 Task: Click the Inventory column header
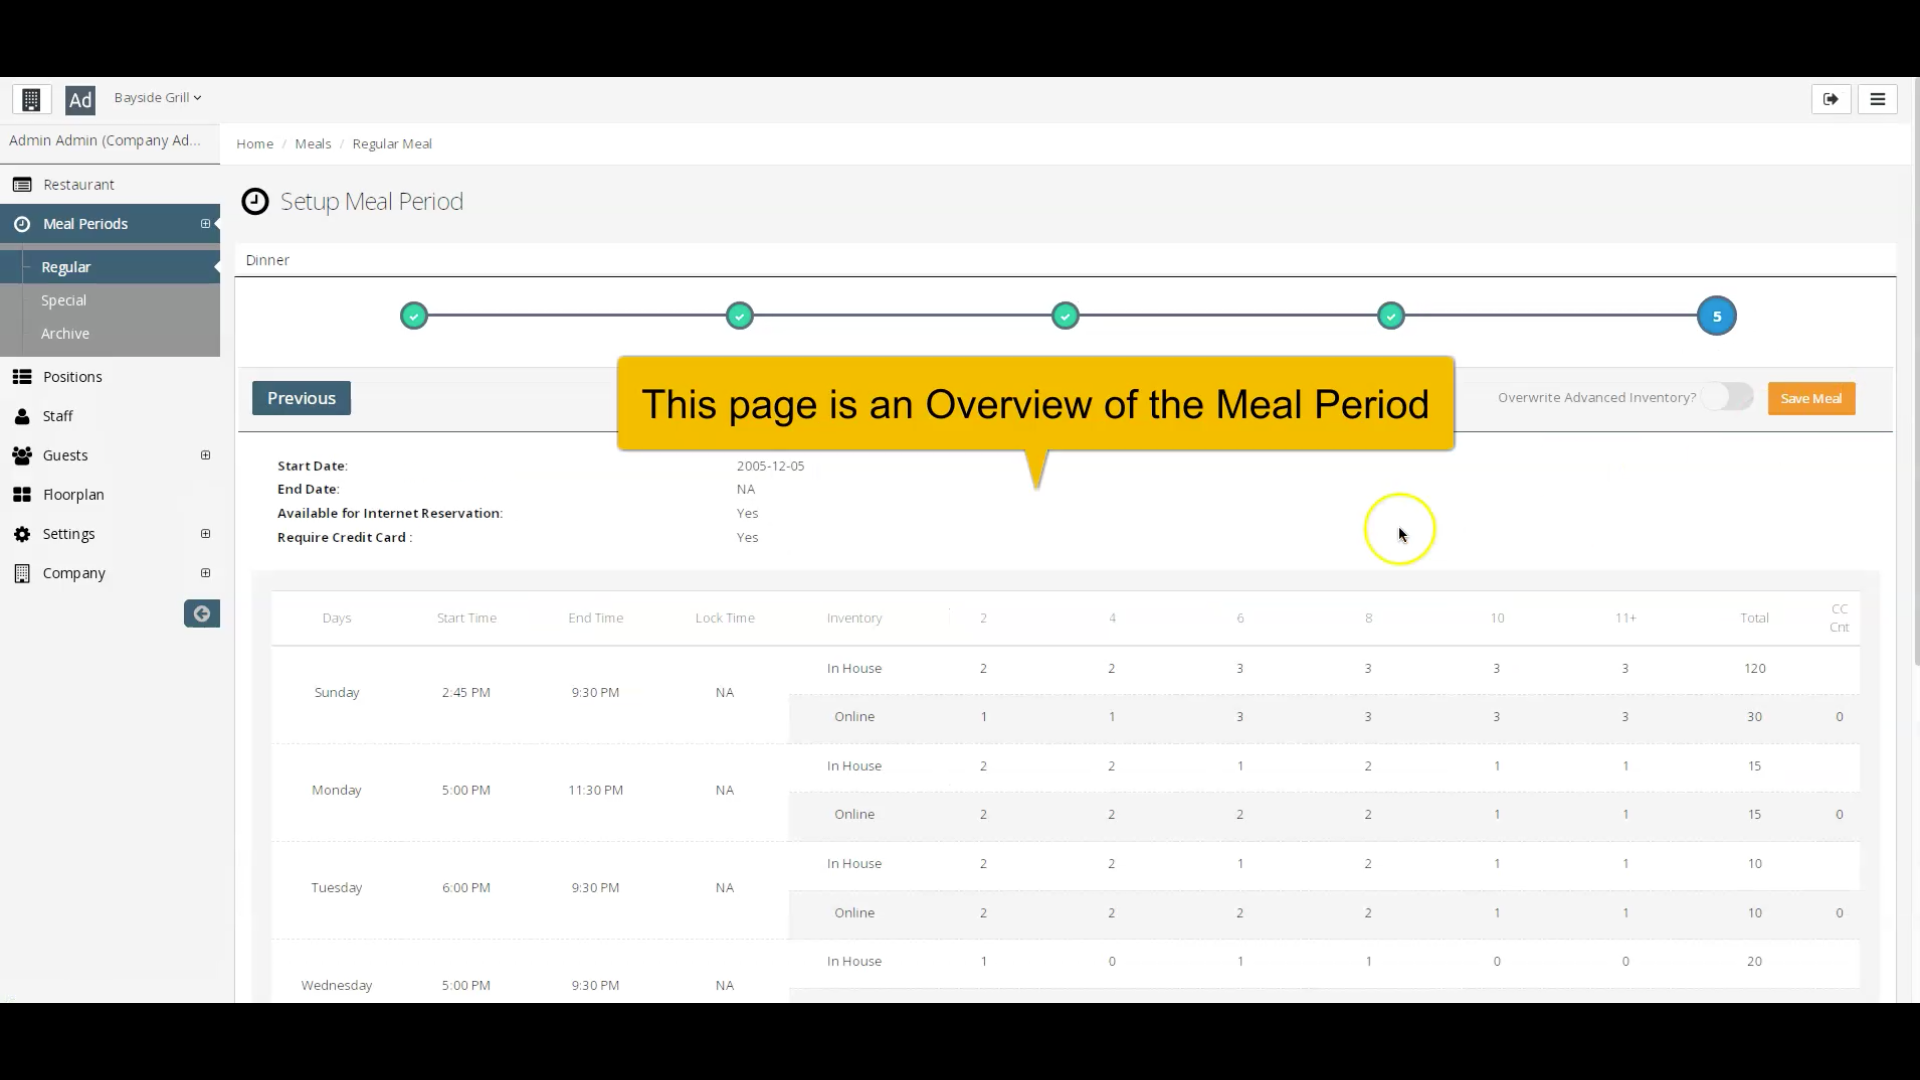[x=854, y=618]
